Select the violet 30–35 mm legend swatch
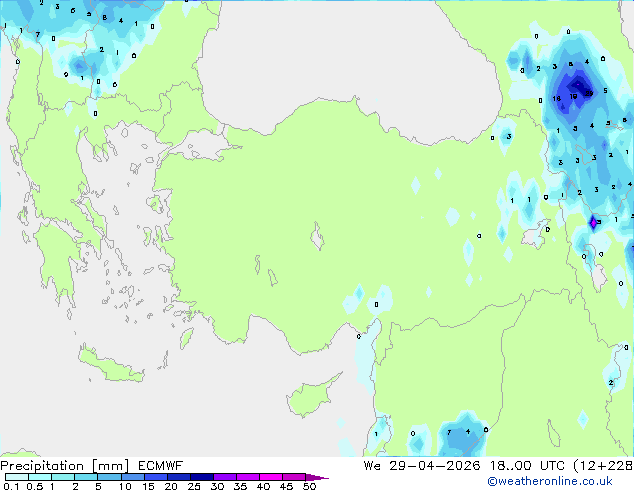 225,477
